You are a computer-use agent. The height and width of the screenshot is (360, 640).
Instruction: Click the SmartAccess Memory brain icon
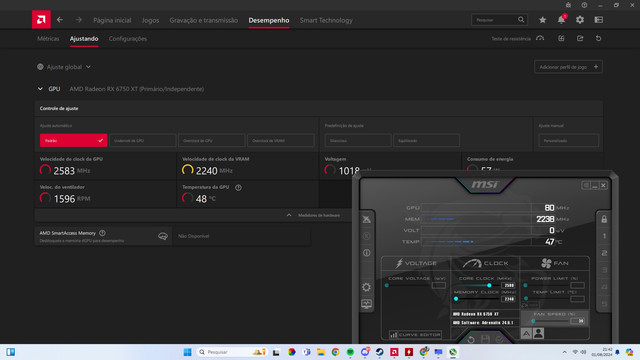tap(163, 236)
